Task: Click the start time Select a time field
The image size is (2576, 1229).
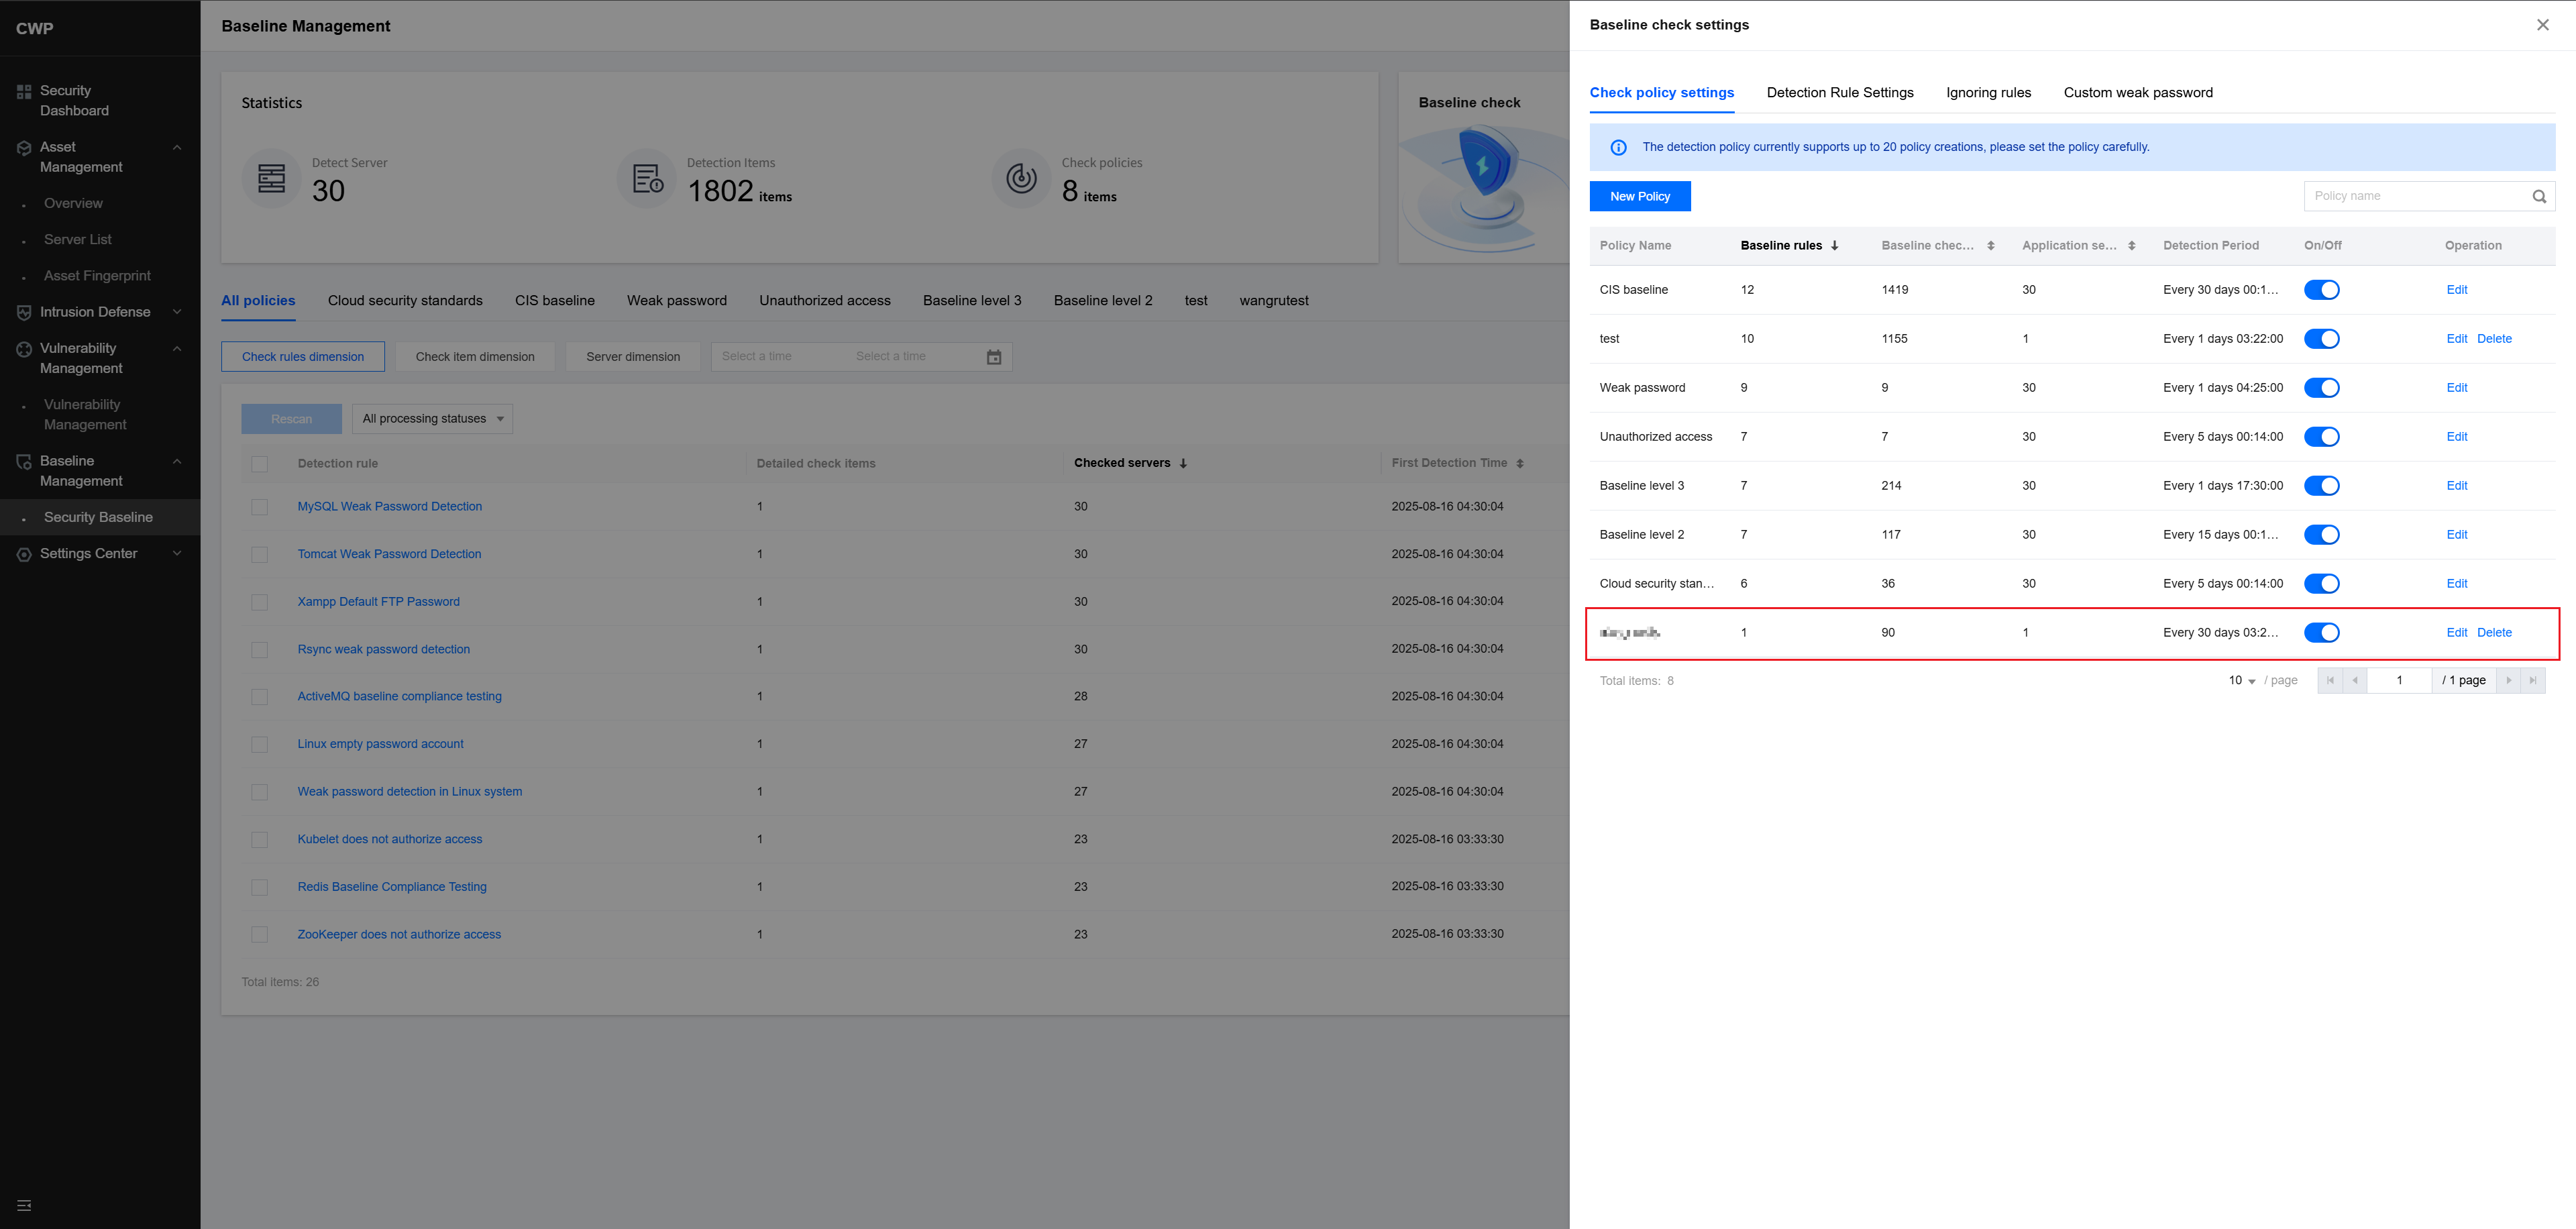Action: click(757, 357)
